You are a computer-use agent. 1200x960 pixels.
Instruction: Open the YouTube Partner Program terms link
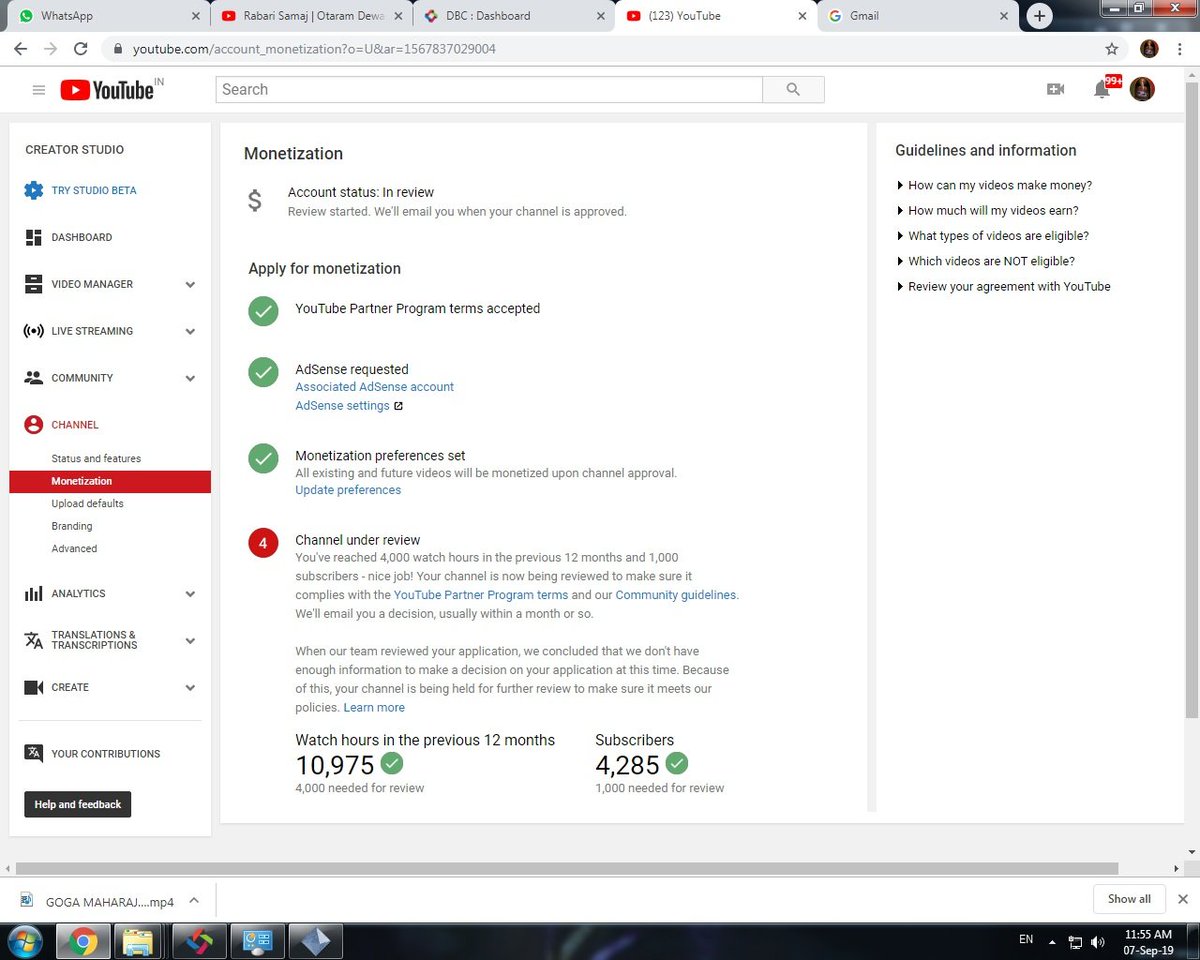[481, 595]
